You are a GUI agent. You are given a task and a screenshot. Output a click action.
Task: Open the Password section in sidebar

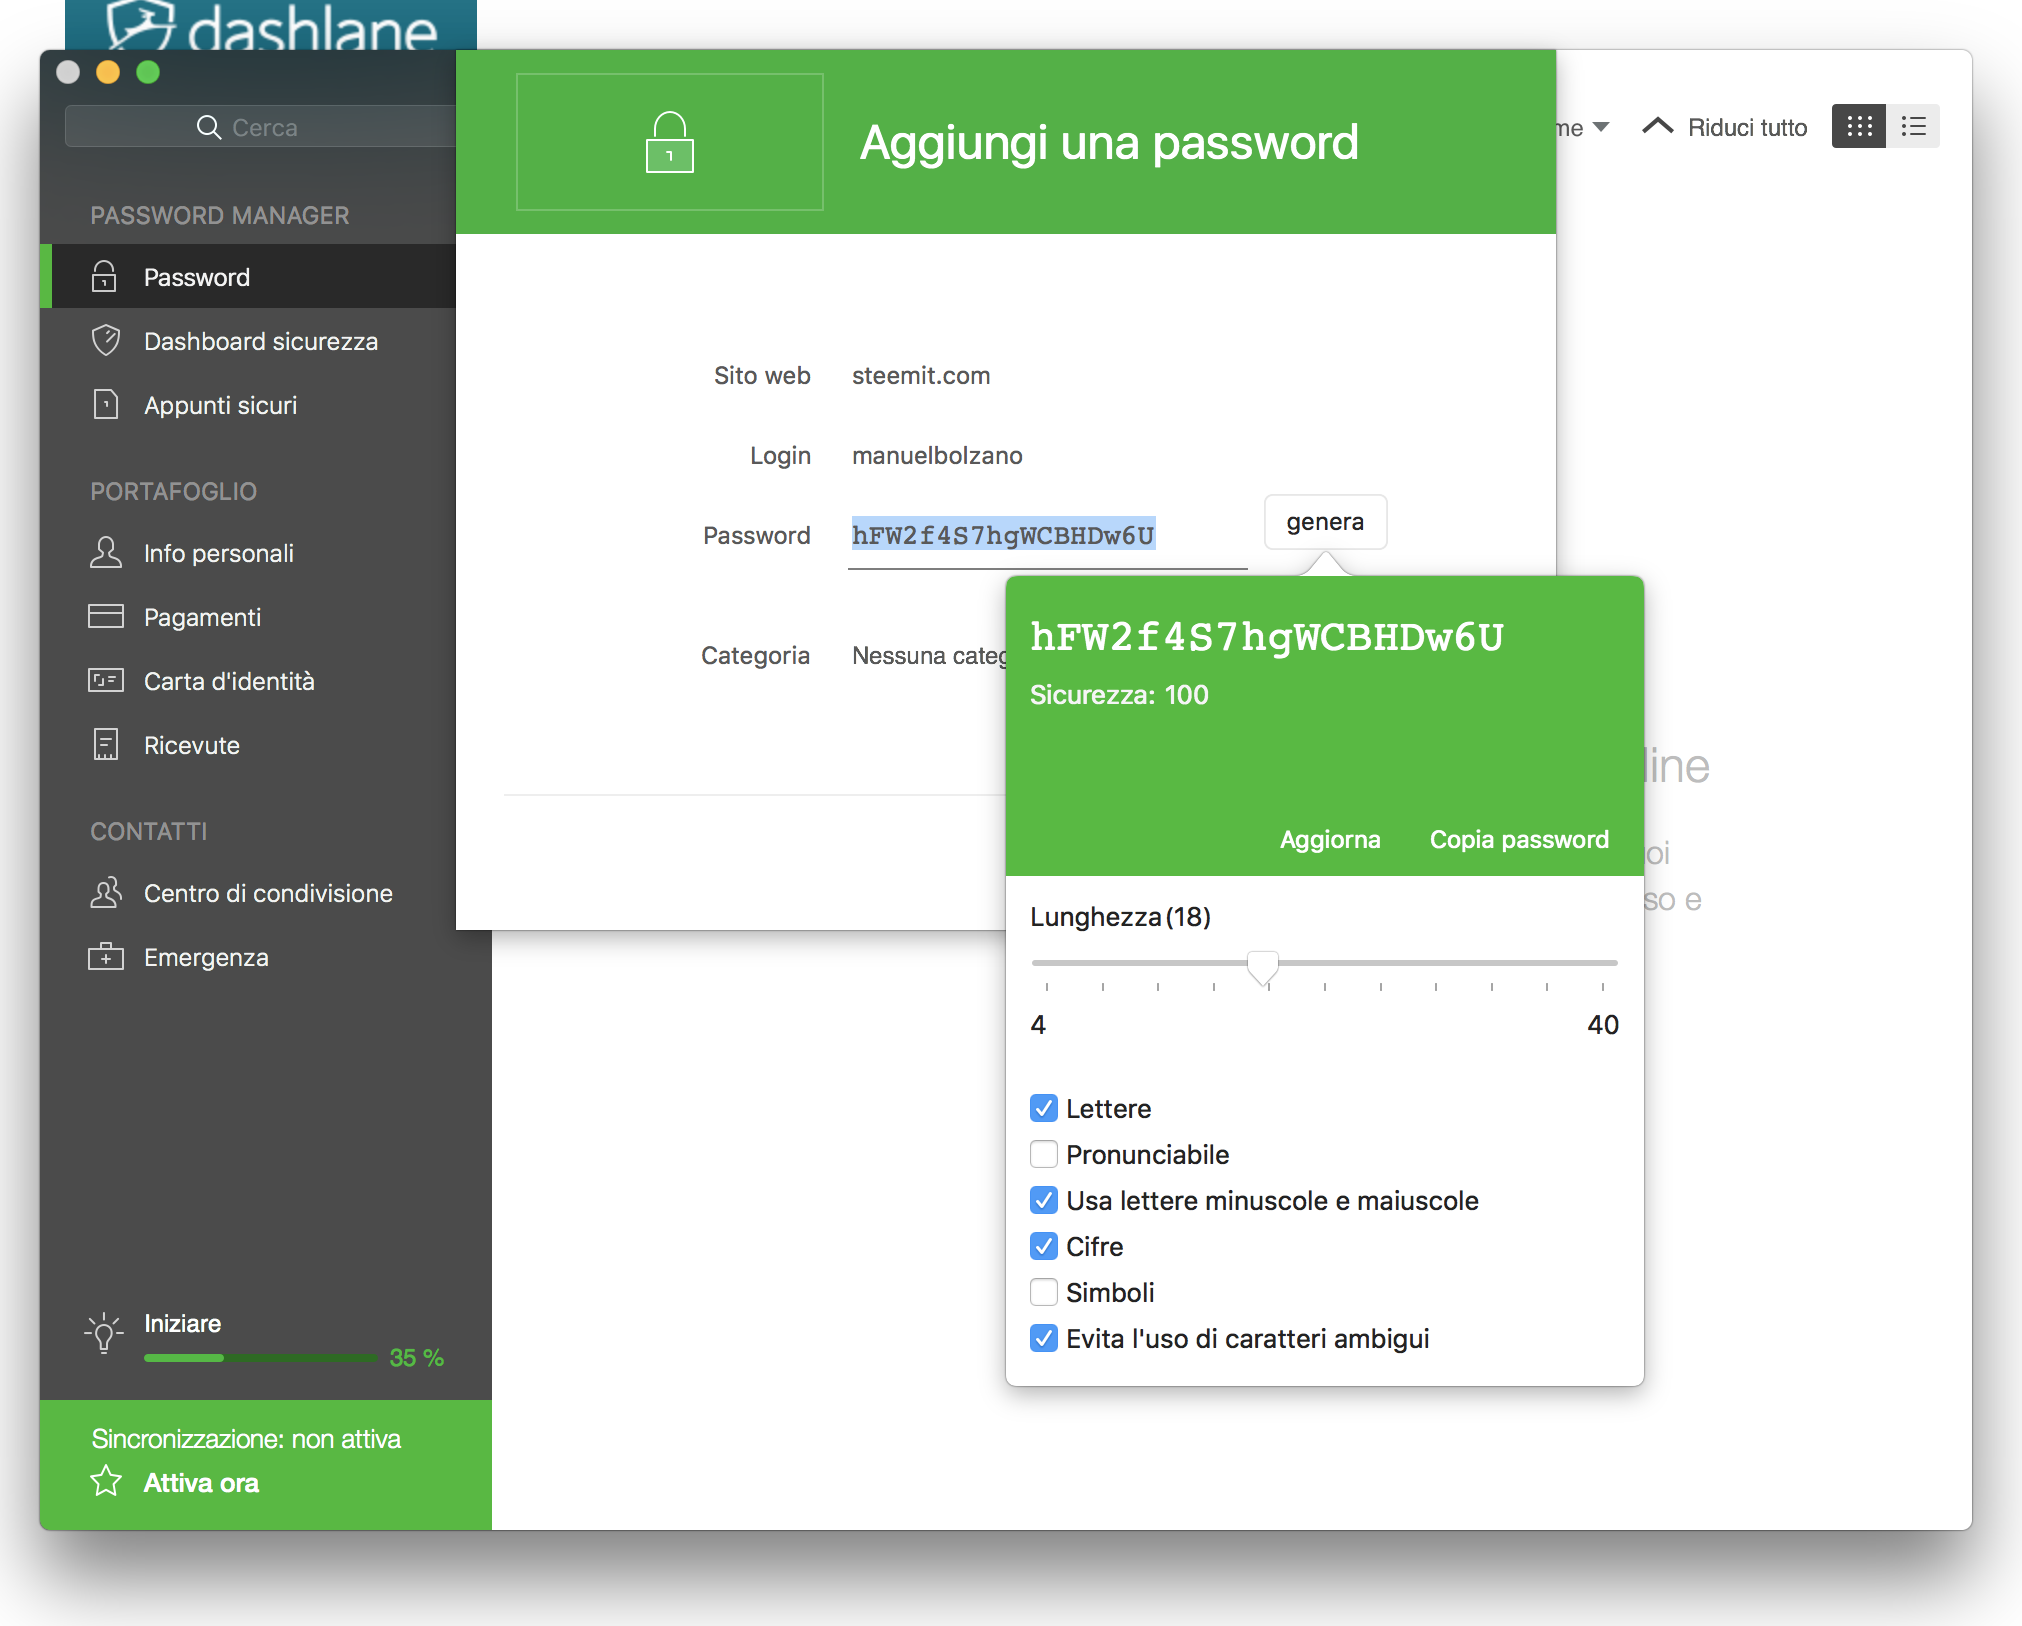(248, 277)
